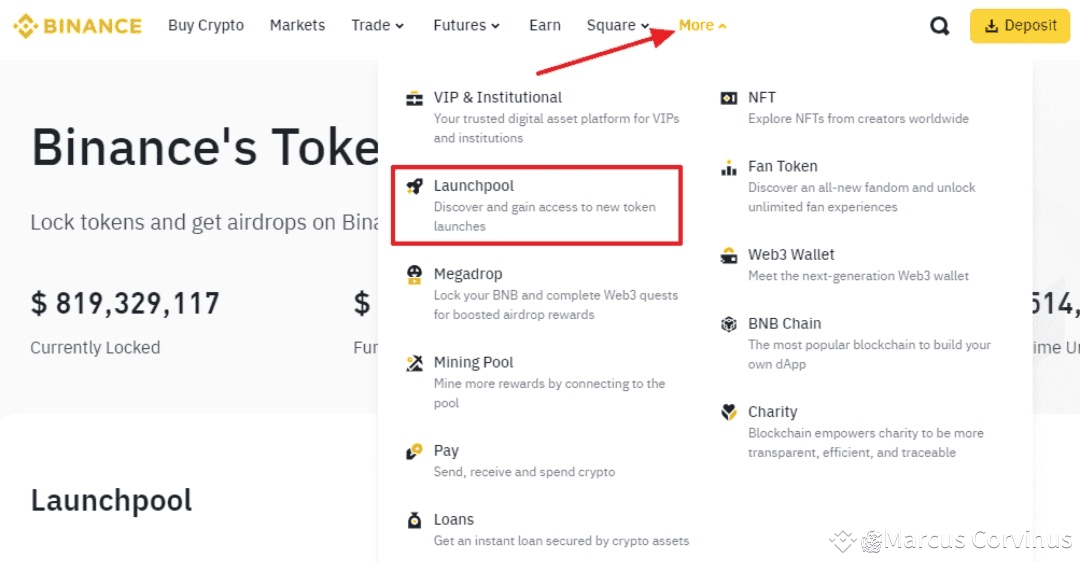1080x562 pixels.
Task: Open the Square dropdown menu
Action: click(x=617, y=26)
